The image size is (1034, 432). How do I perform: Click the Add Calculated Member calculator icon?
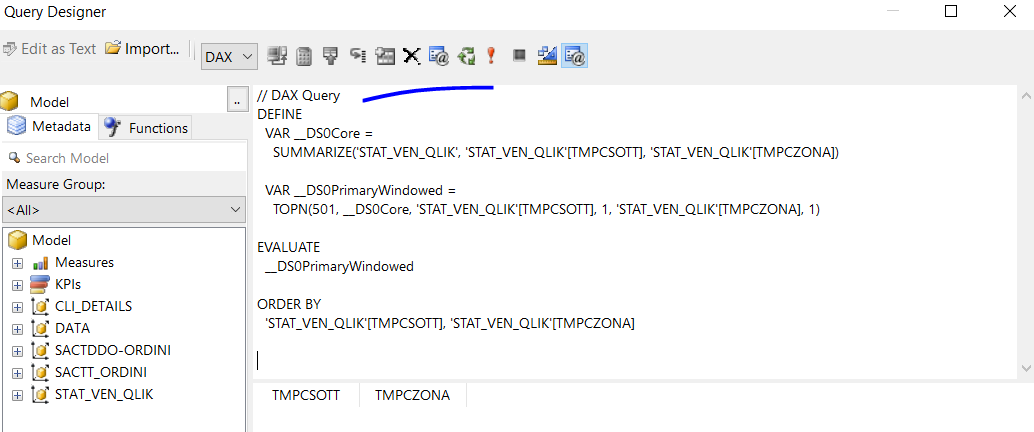pyautogui.click(x=303, y=56)
